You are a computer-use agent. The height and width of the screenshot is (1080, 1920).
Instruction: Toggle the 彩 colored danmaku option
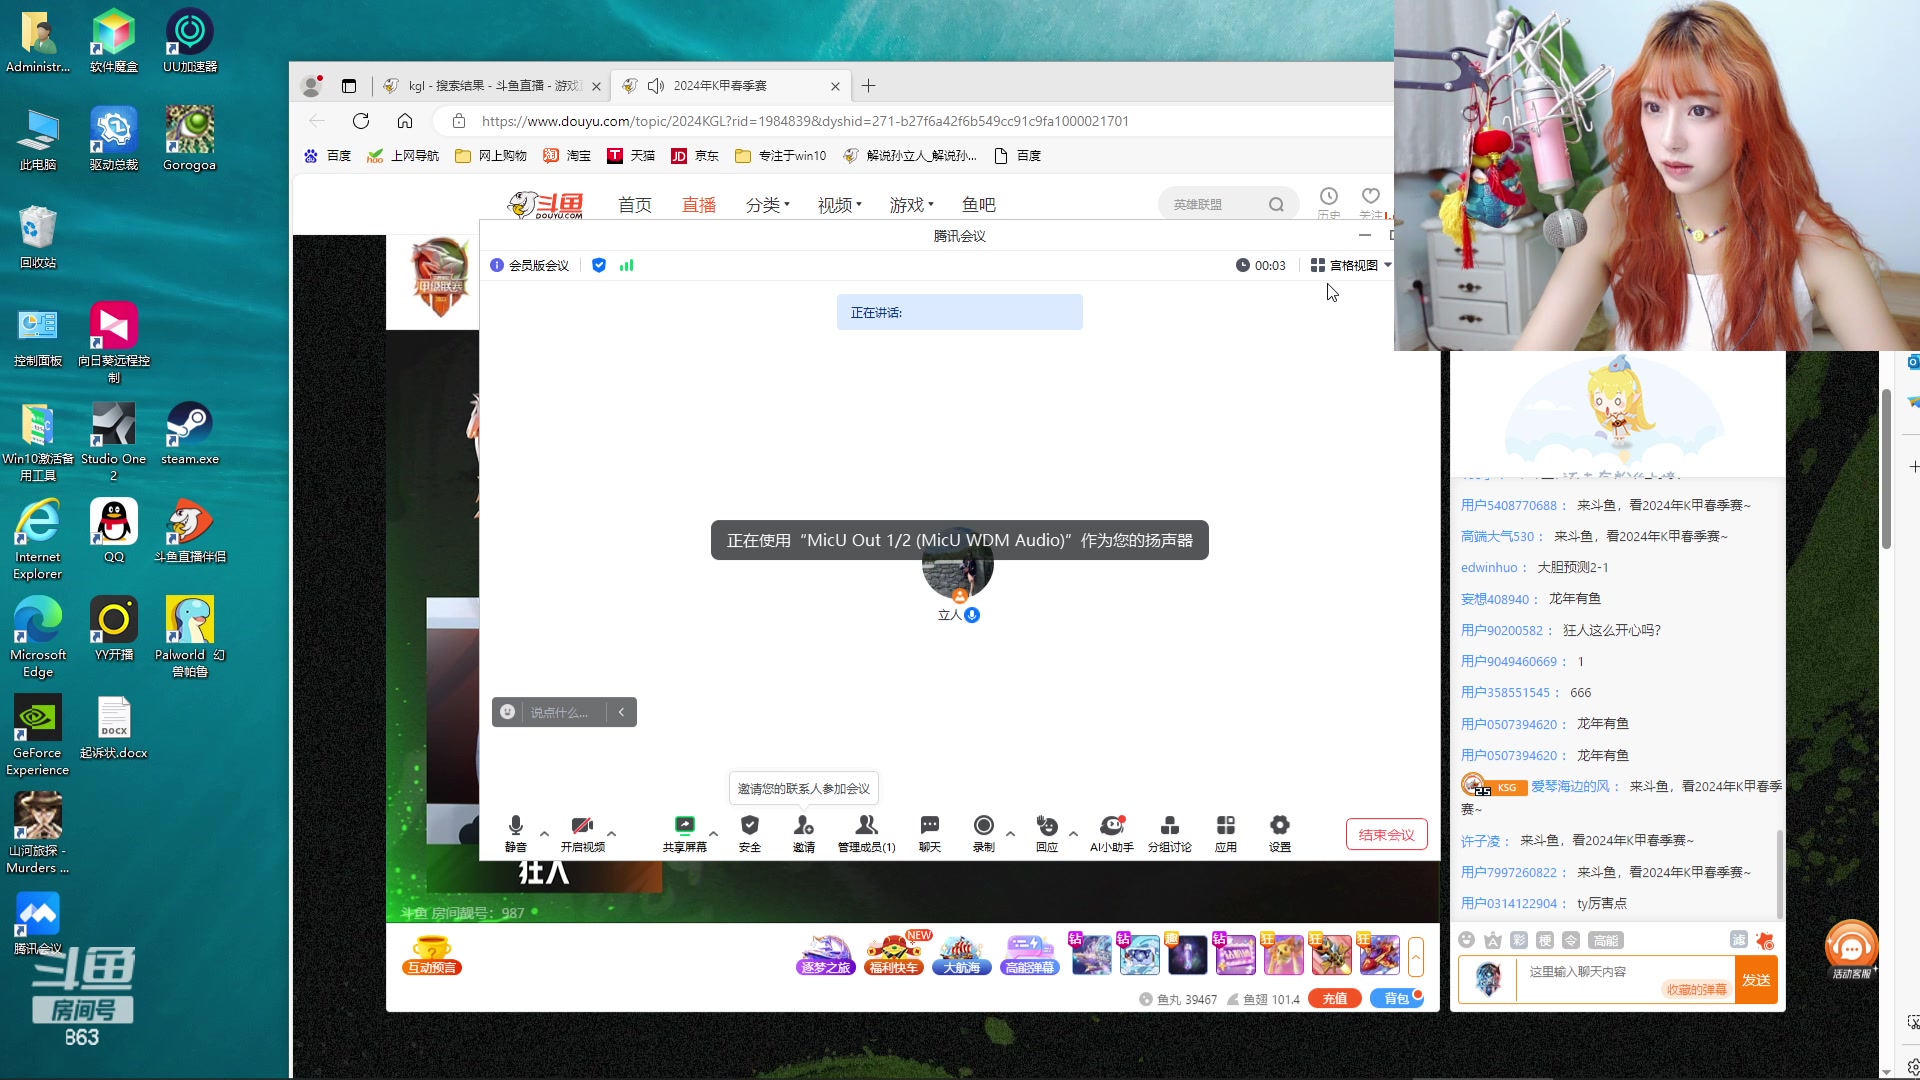point(1519,940)
